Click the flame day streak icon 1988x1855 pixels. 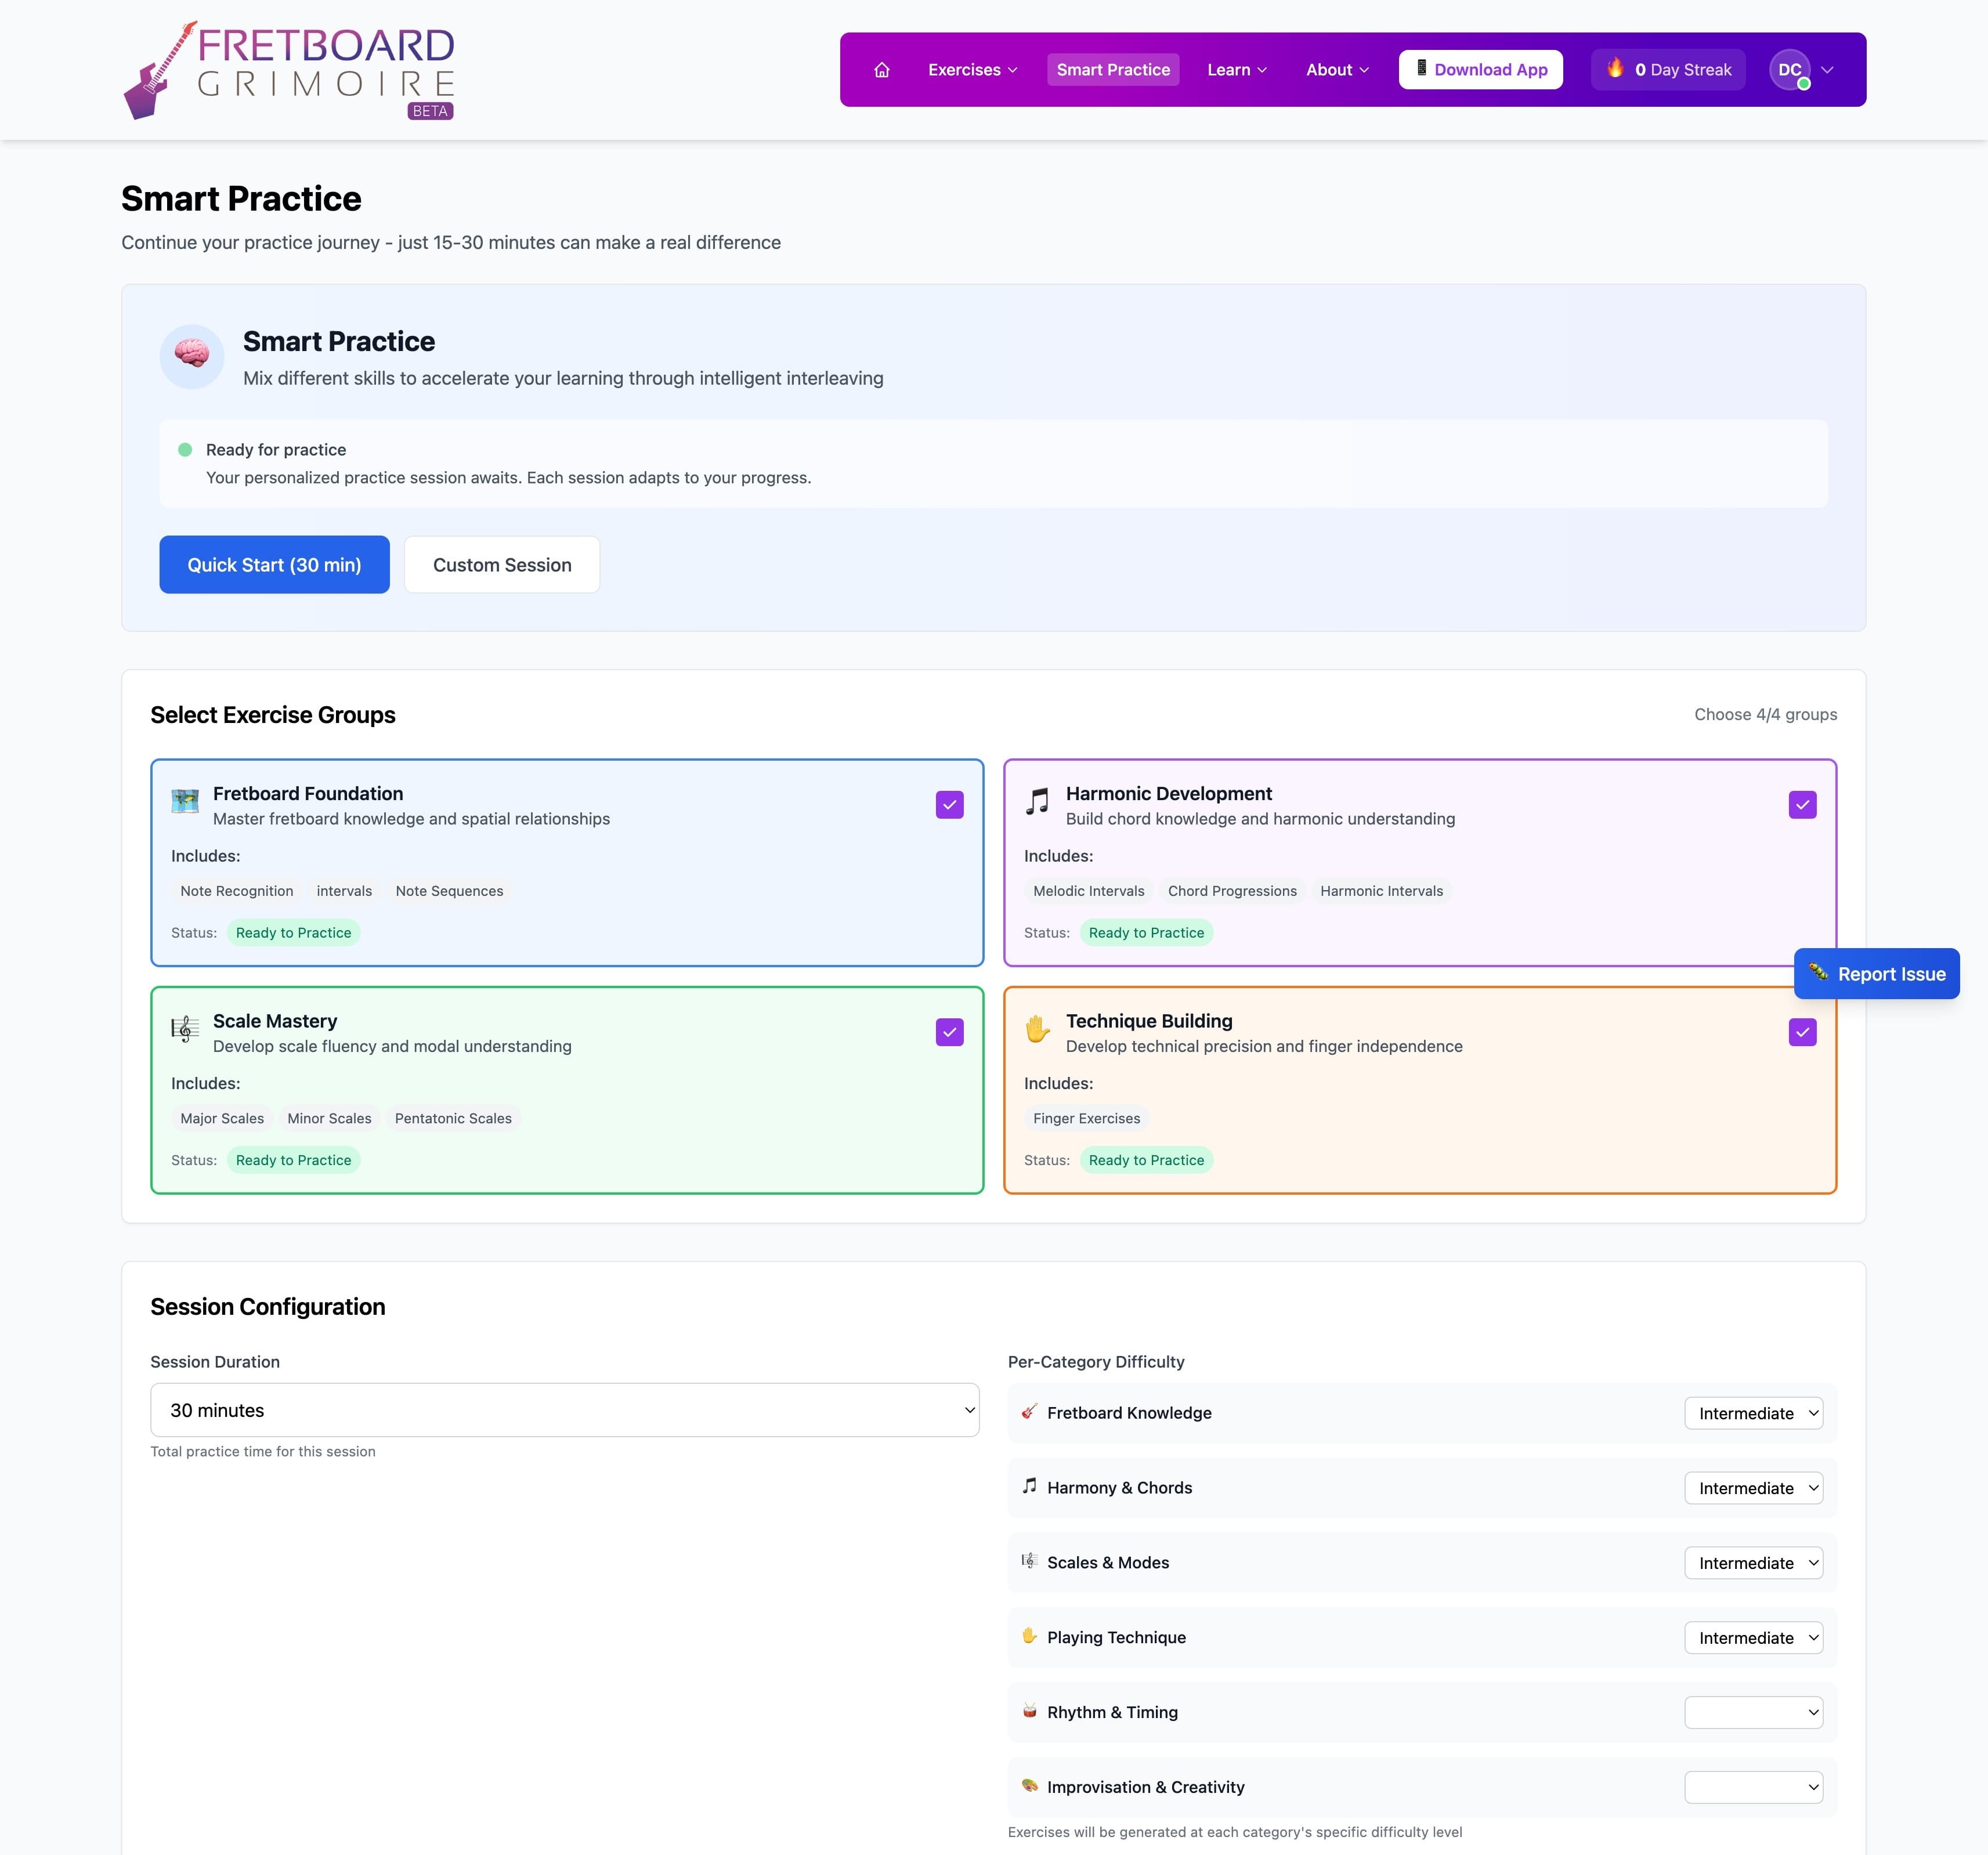click(1615, 68)
